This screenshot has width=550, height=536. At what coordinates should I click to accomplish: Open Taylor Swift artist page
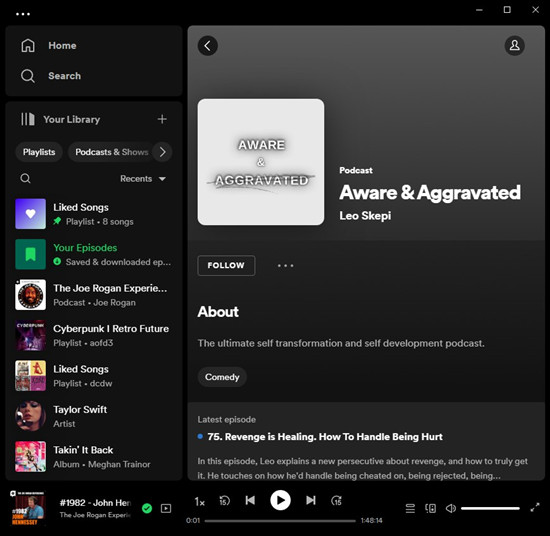[94, 416]
